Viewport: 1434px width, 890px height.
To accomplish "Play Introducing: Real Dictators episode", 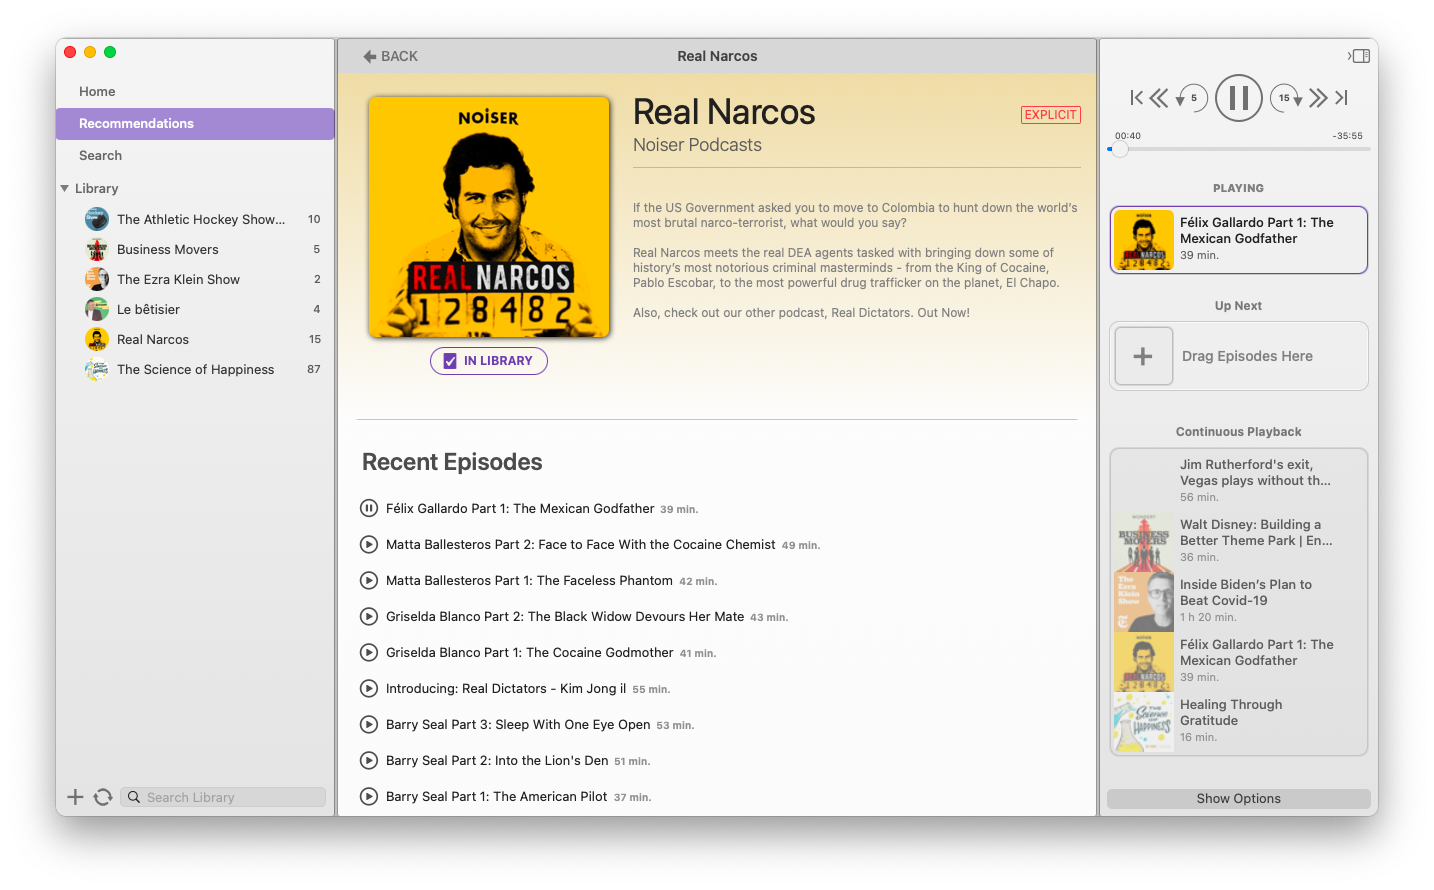I will [369, 688].
